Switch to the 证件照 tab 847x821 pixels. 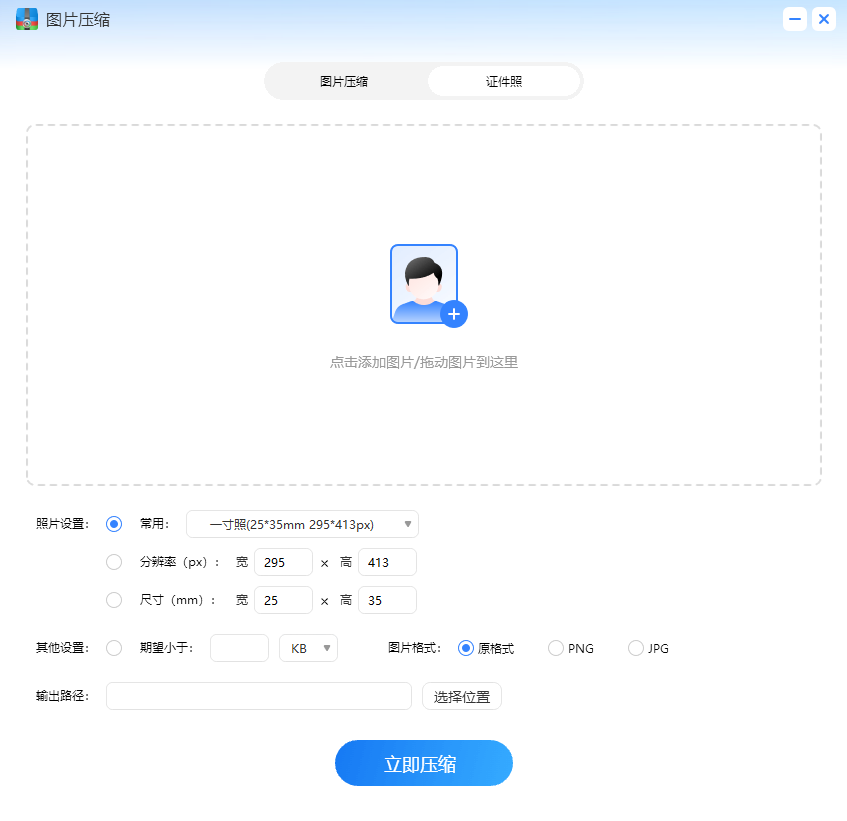click(x=504, y=81)
